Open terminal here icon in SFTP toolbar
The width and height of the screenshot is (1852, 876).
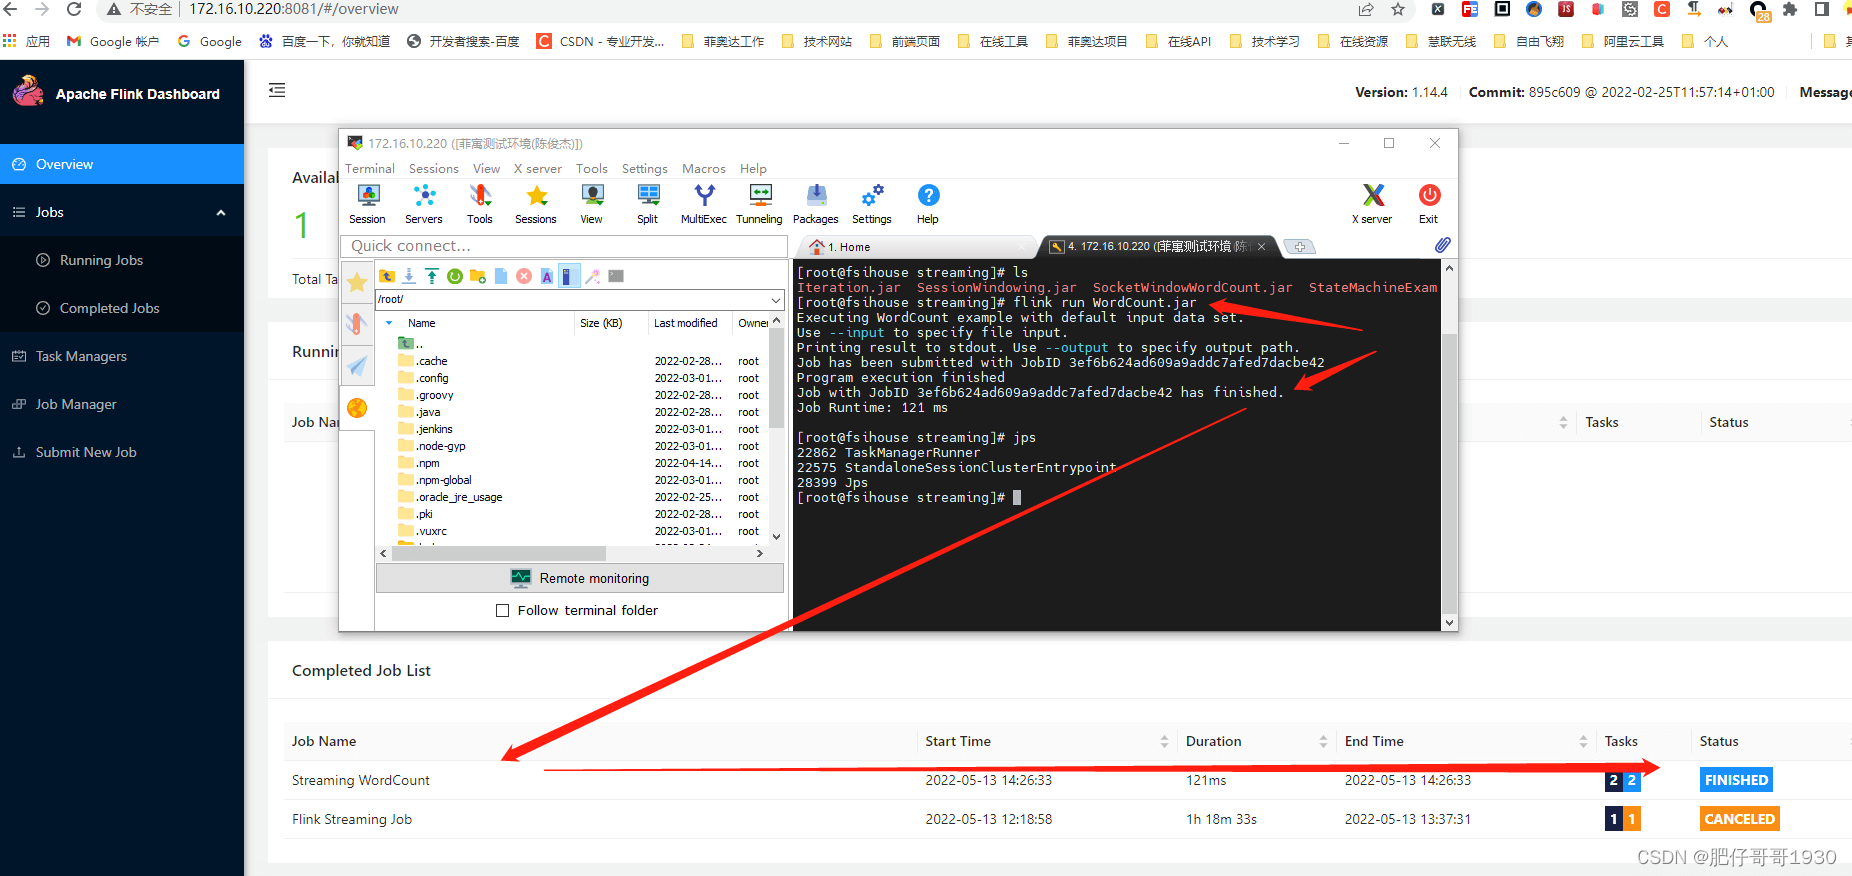coord(616,276)
